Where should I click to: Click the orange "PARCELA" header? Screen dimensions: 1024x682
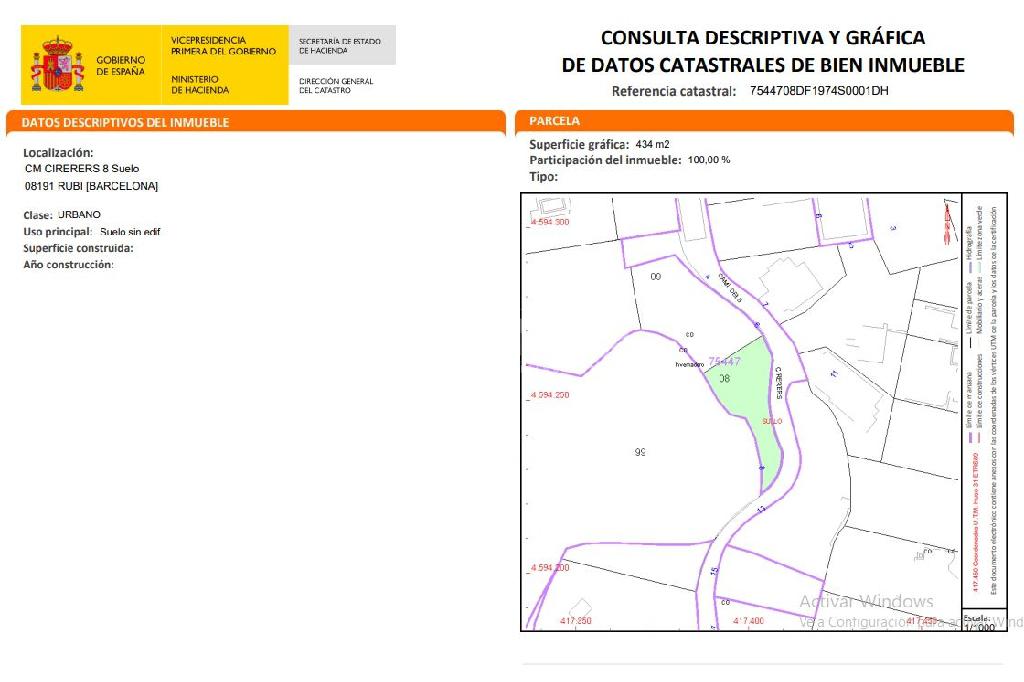tap(554, 121)
